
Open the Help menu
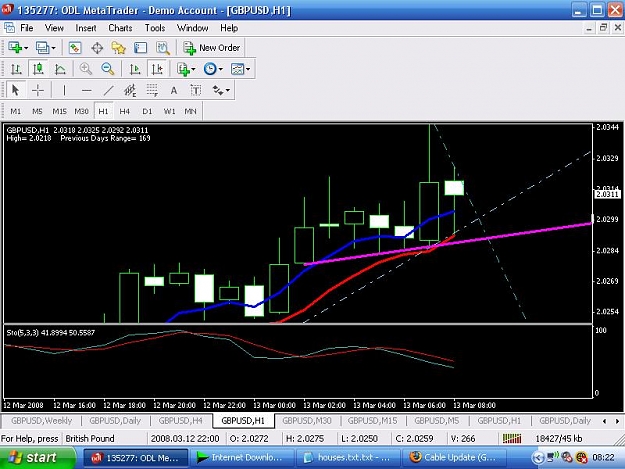point(229,28)
